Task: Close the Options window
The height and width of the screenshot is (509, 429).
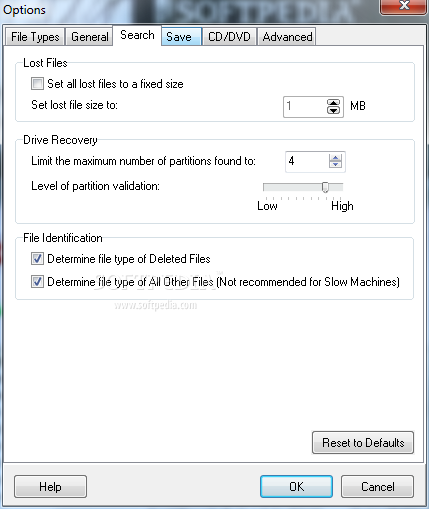Action: tap(404, 6)
